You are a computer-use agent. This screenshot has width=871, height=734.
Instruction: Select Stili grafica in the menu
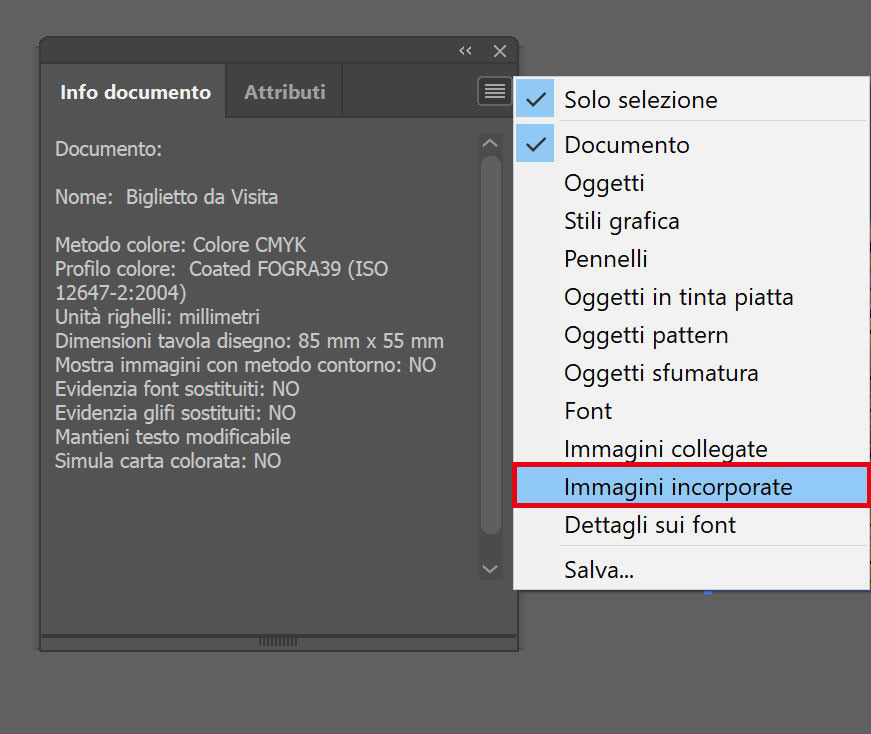click(621, 221)
